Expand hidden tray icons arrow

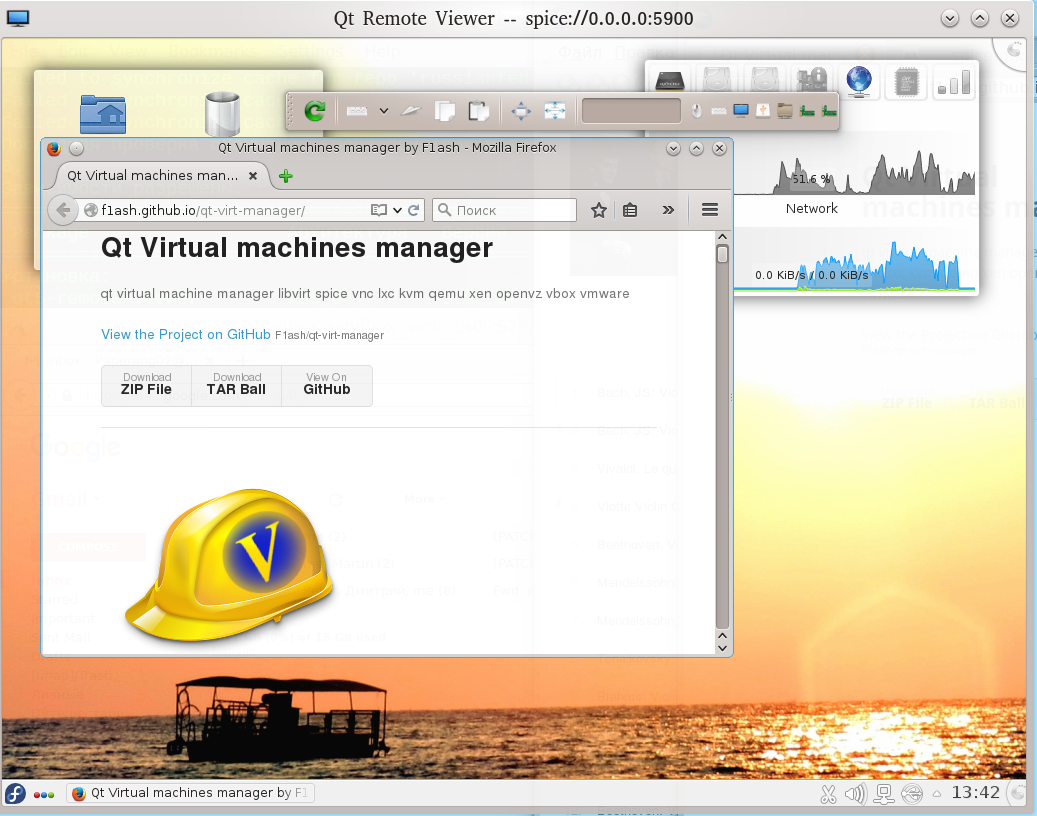[x=937, y=794]
